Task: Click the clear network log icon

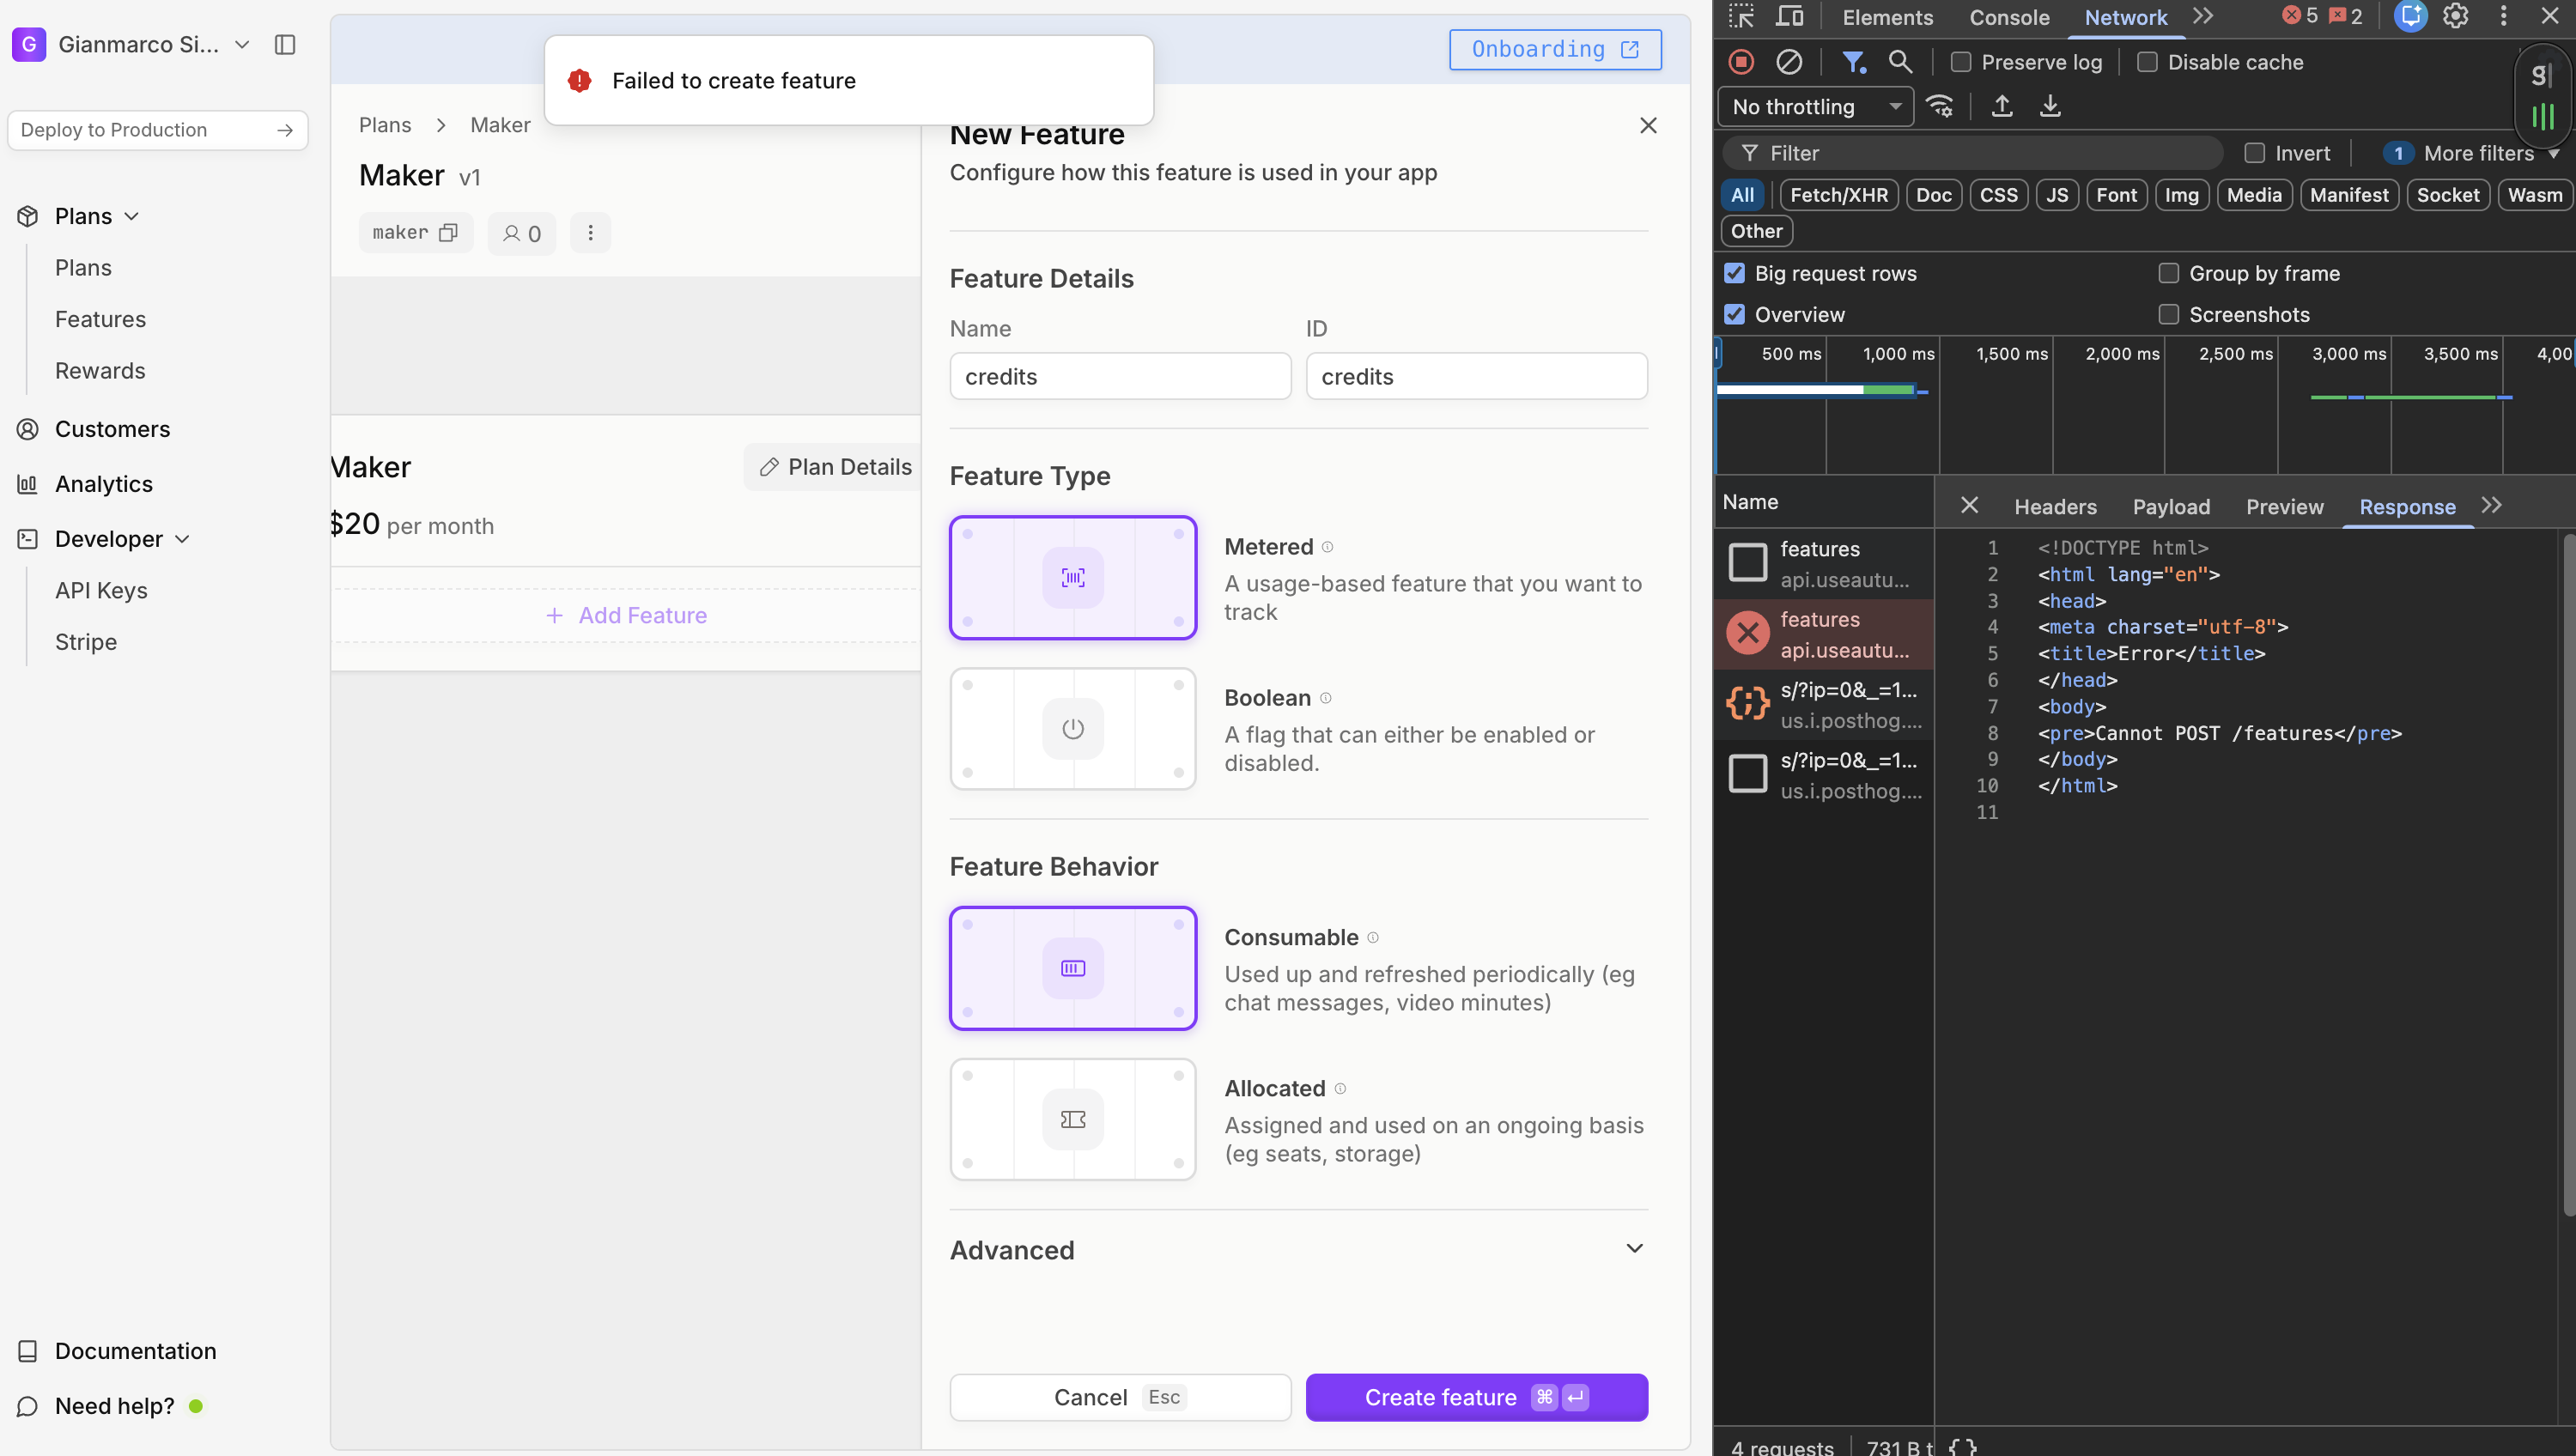Action: pyautogui.click(x=1789, y=62)
